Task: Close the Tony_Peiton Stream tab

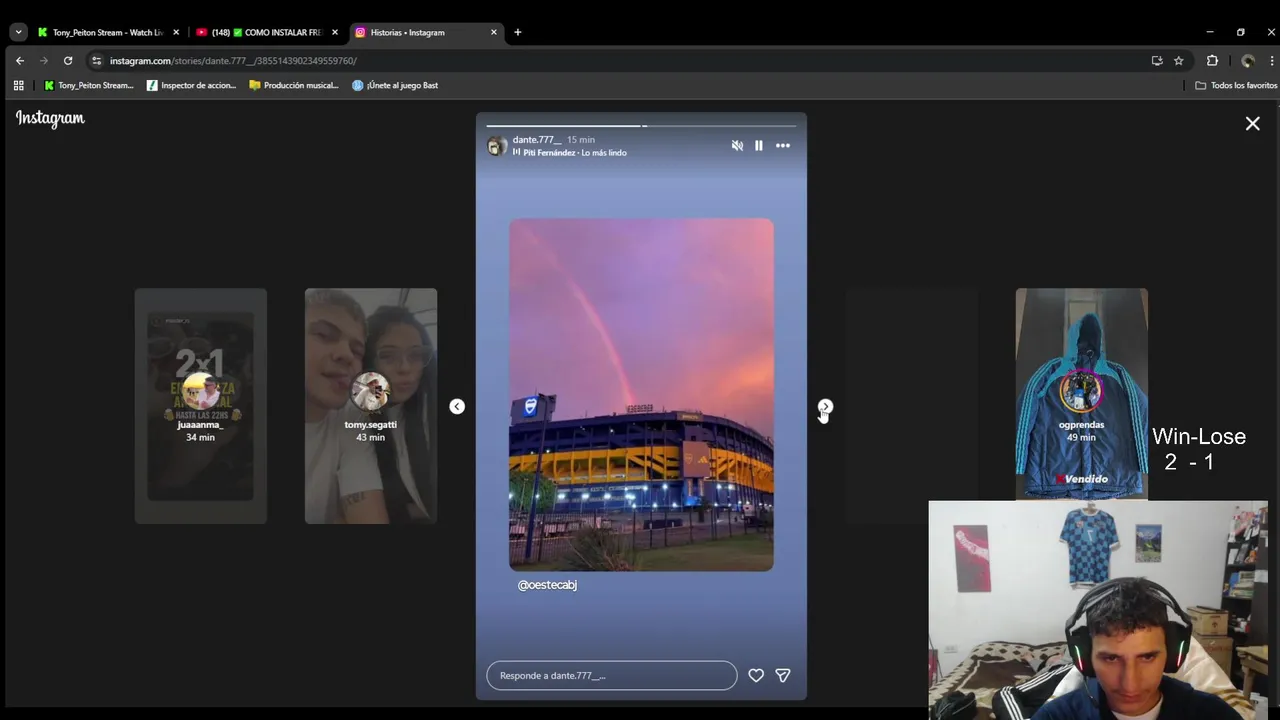Action: 176,32
